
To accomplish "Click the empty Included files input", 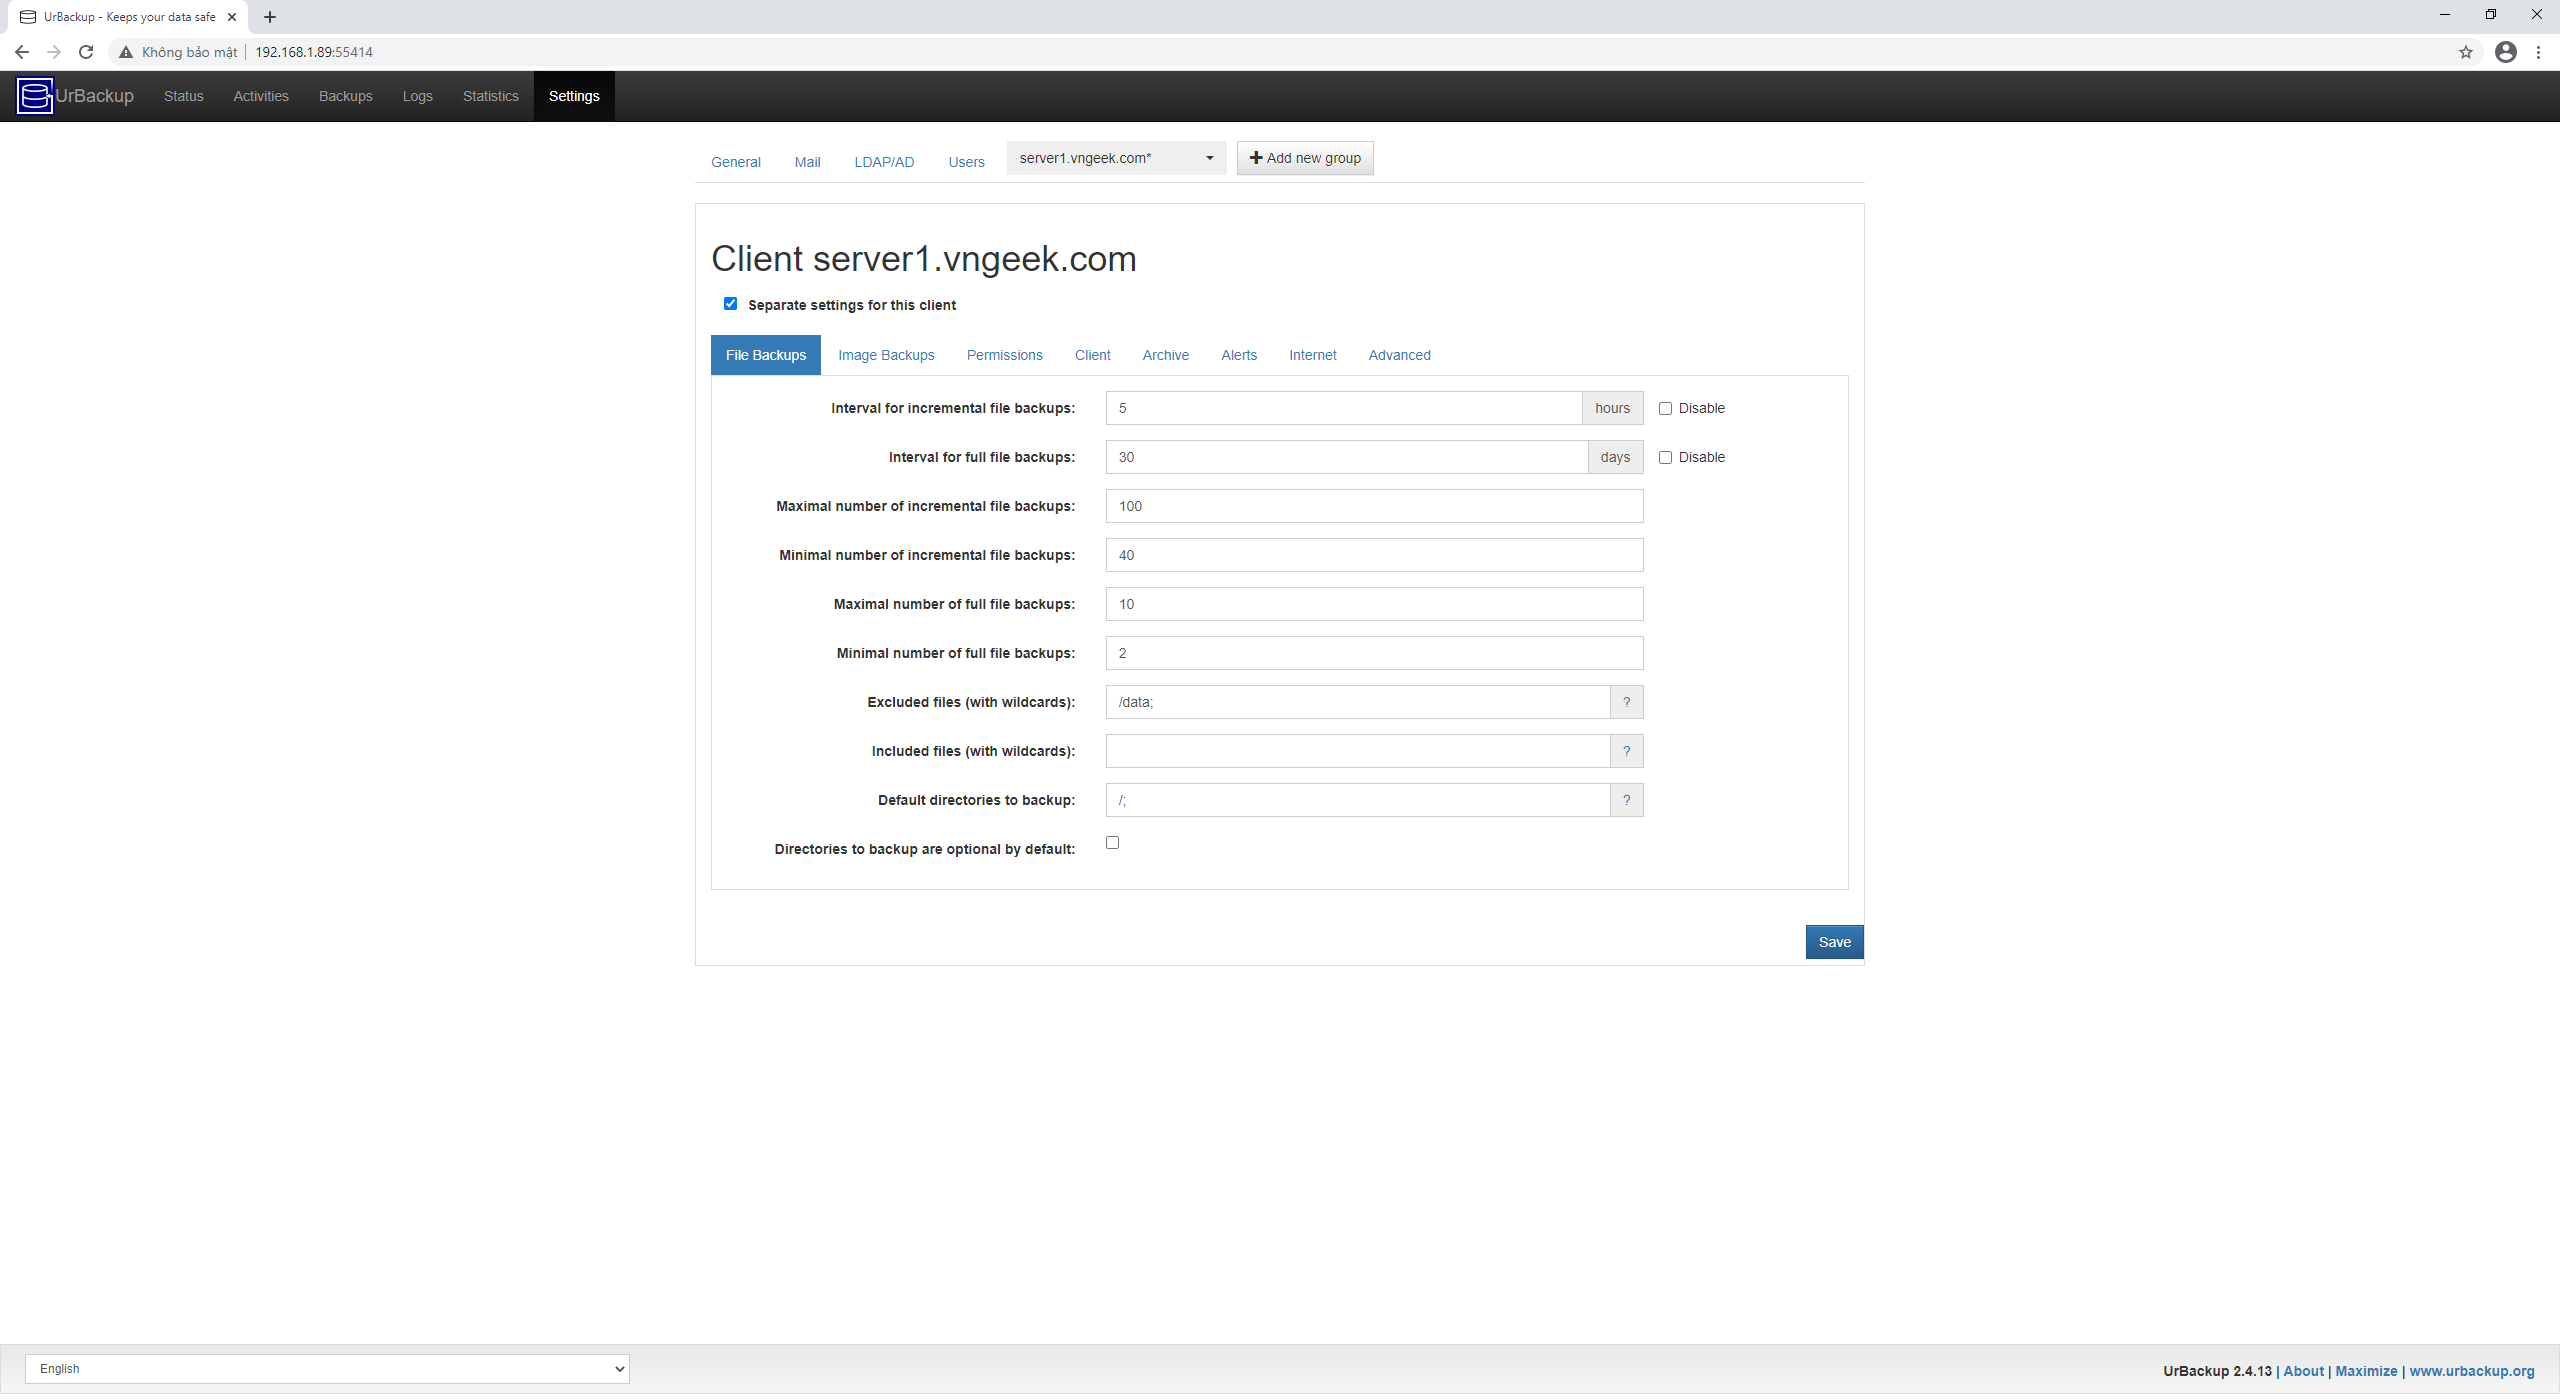I will pos(1358,751).
